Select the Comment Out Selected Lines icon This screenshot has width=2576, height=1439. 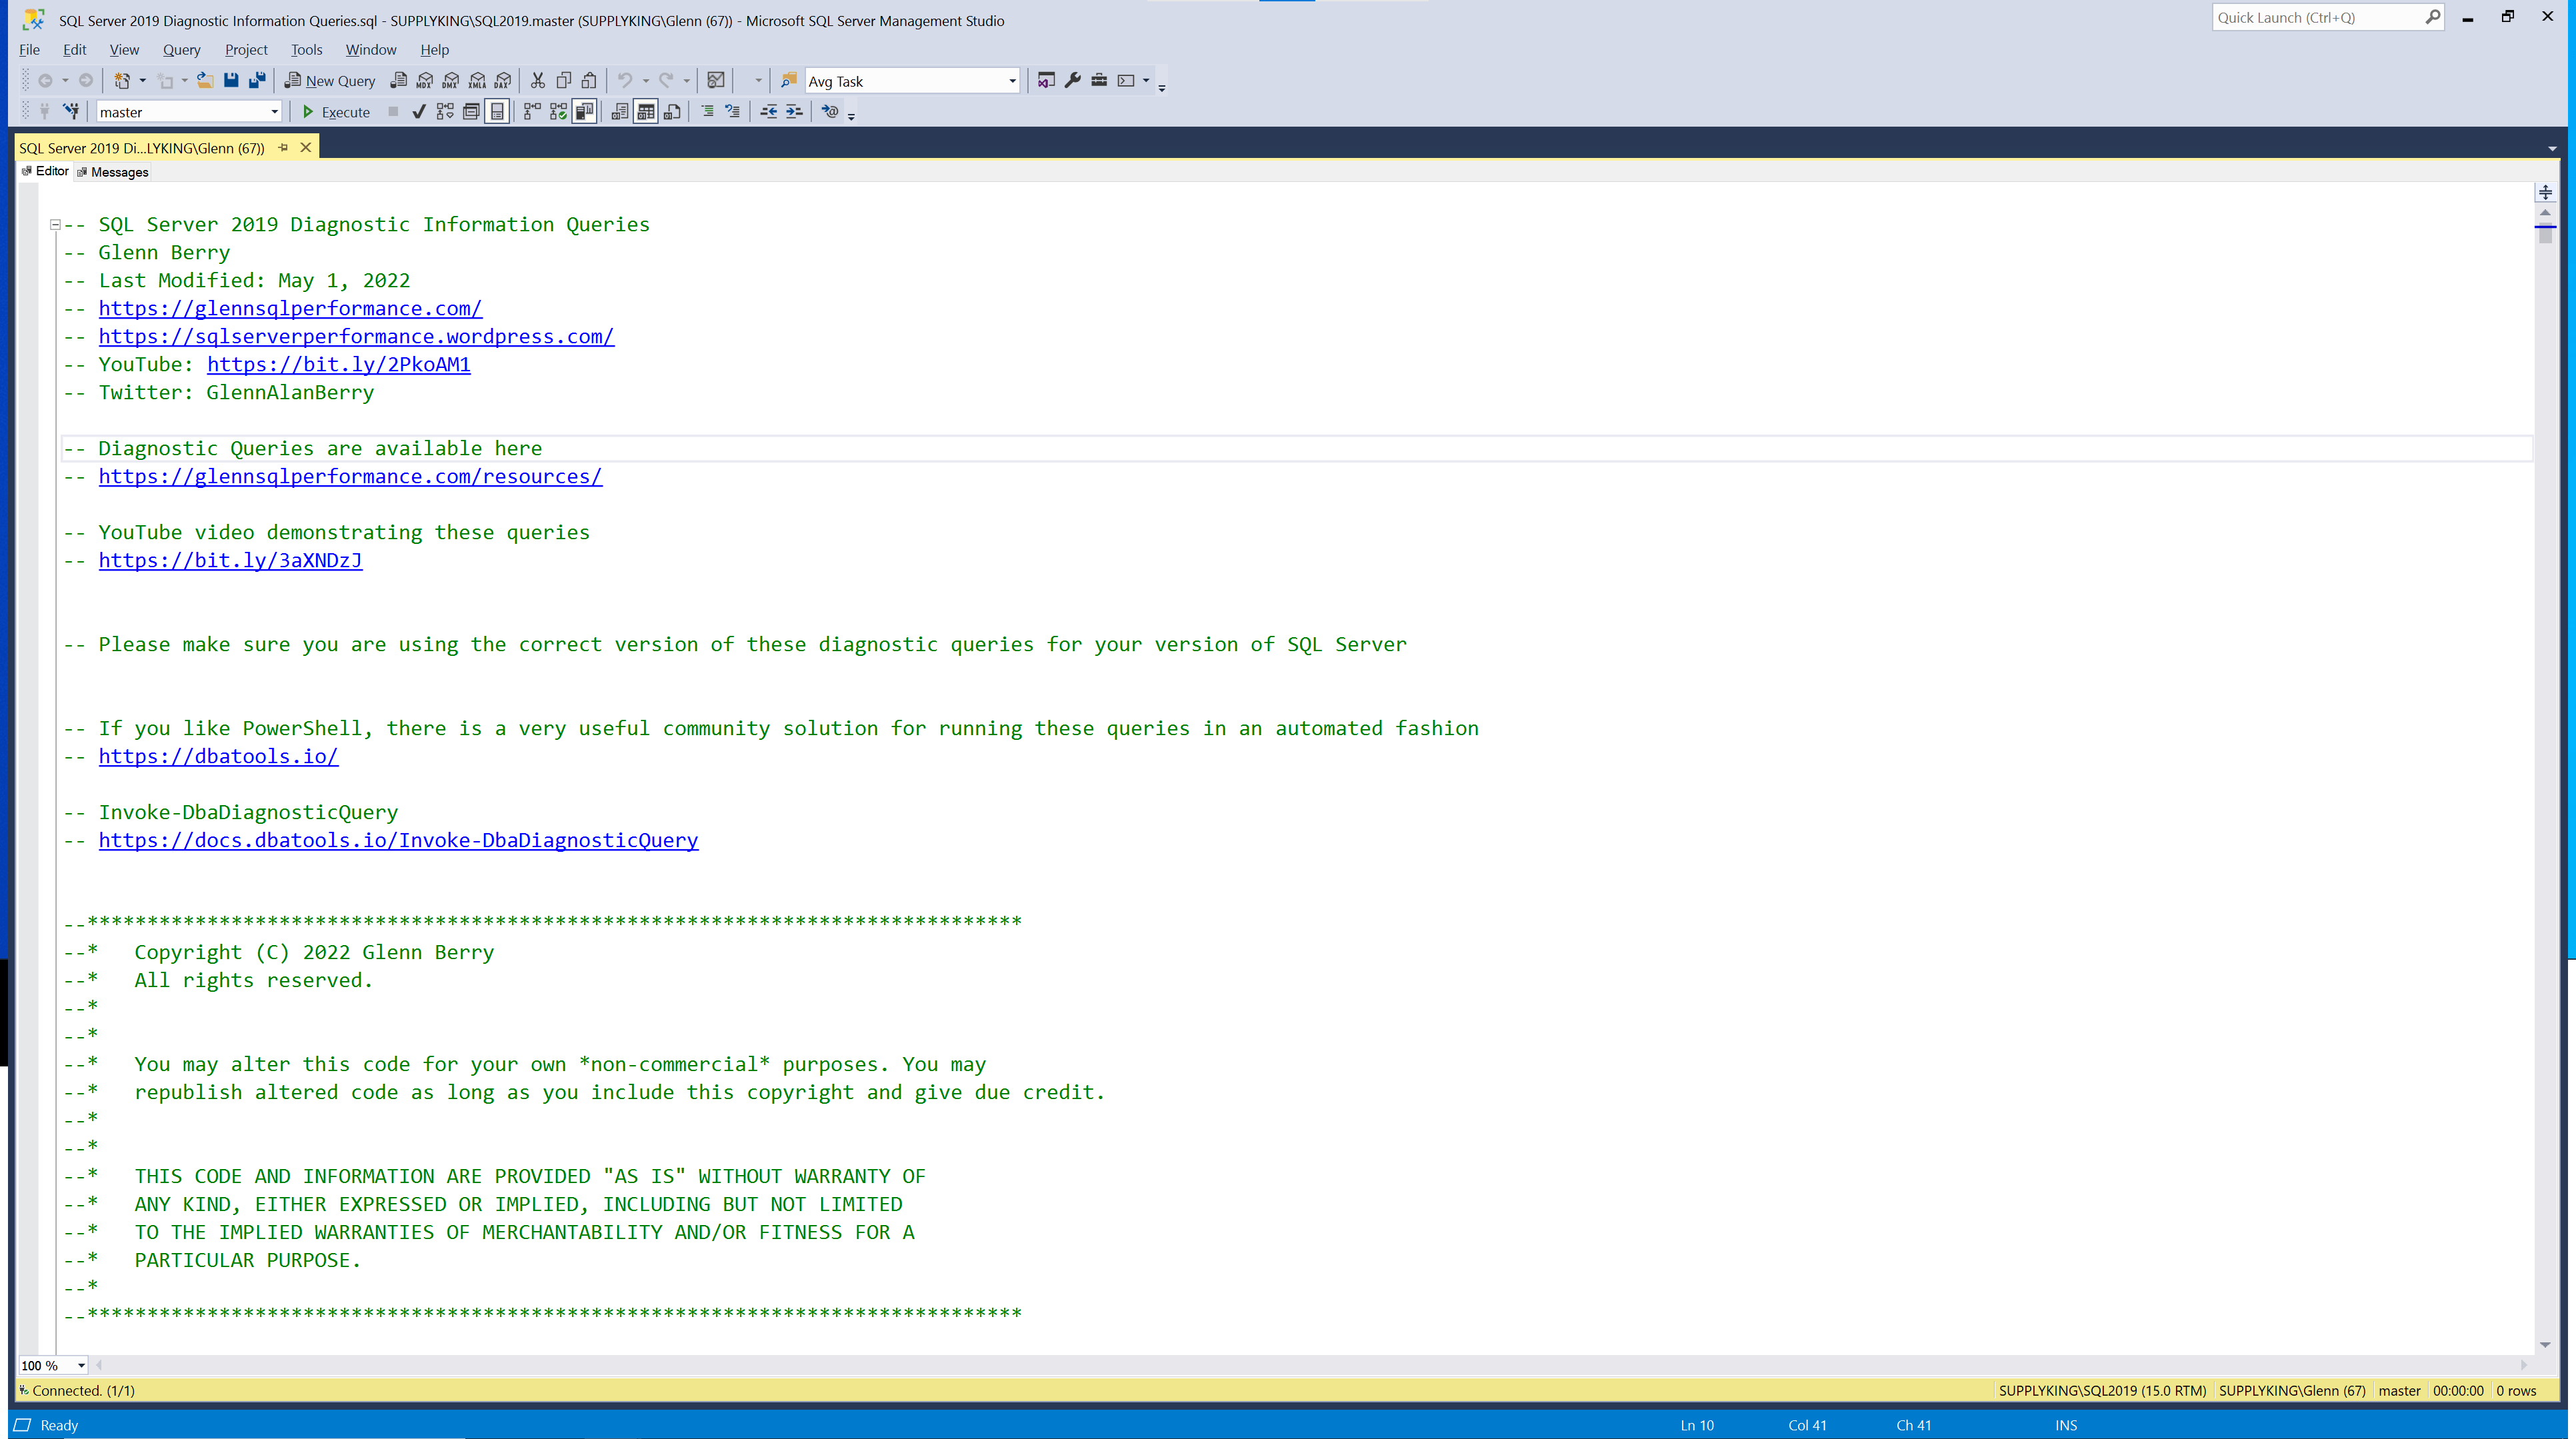point(707,111)
